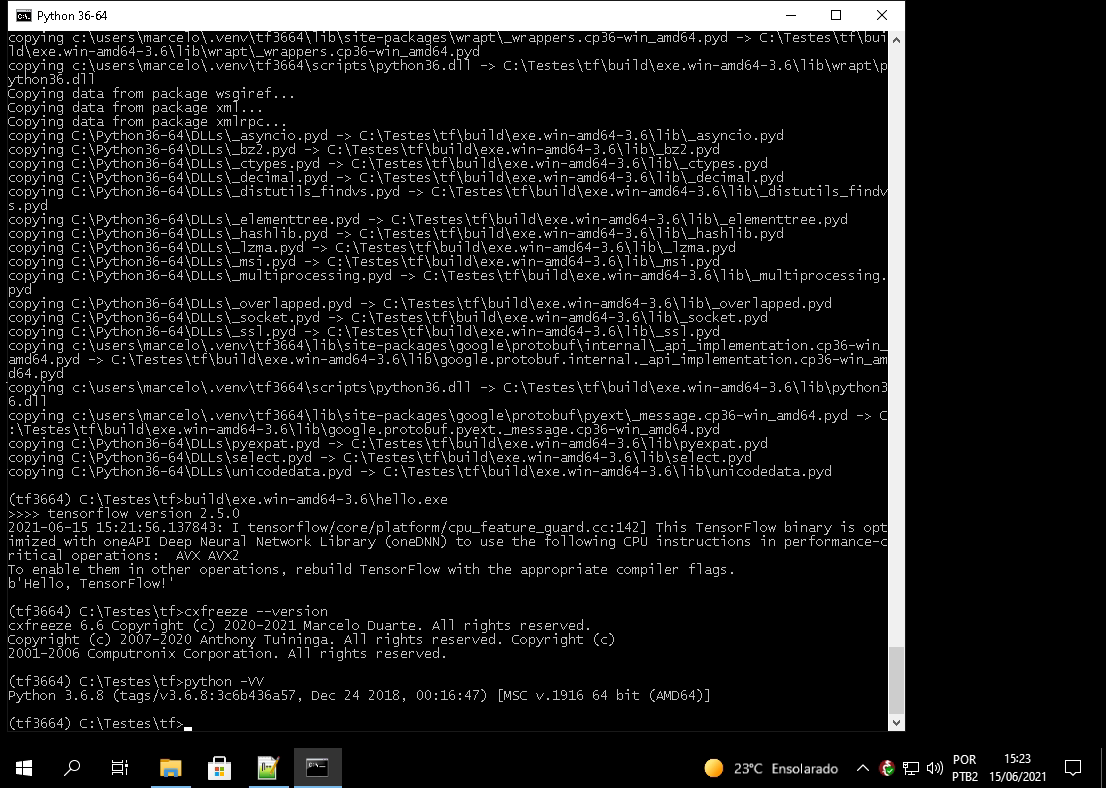The image size is (1106, 788).
Task: Select the active Command Prompt taskbar icon
Action: [317, 768]
